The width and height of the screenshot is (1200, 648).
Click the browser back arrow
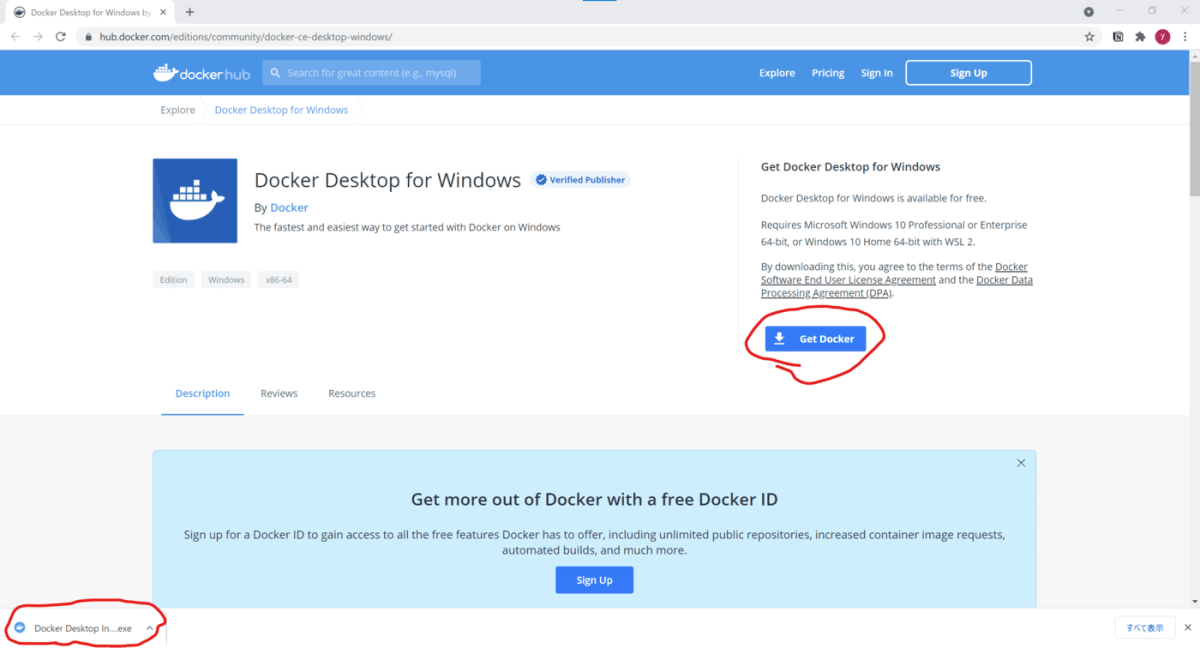(15, 36)
